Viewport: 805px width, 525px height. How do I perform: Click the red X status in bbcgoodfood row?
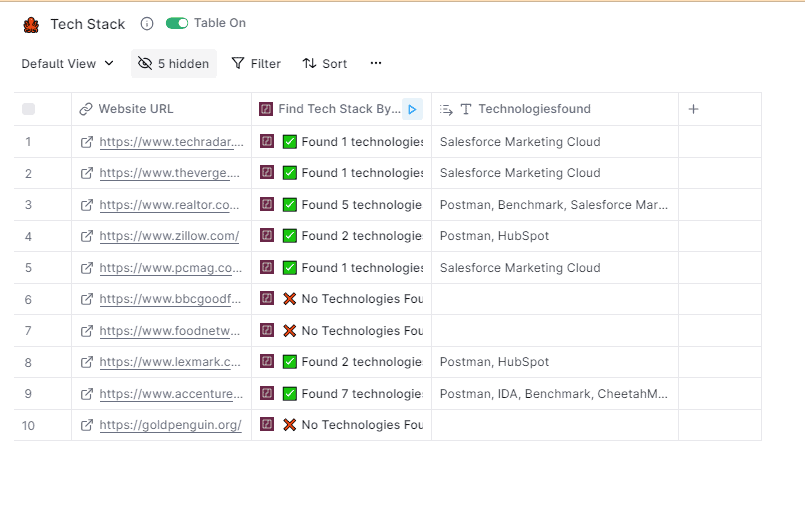click(290, 299)
